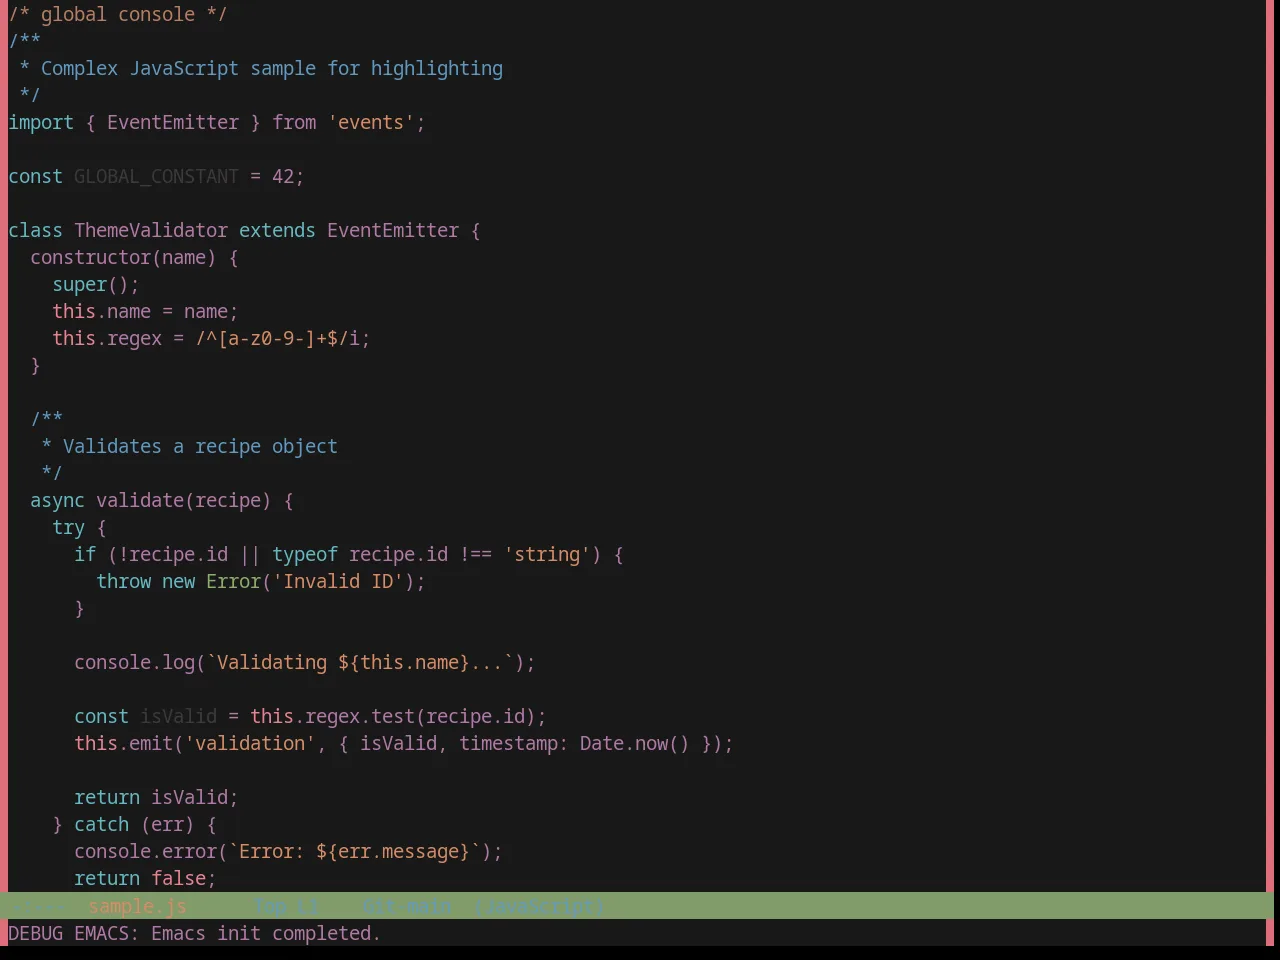Click the 'from' keyword
Image resolution: width=1280 pixels, height=960 pixels.
tap(294, 122)
